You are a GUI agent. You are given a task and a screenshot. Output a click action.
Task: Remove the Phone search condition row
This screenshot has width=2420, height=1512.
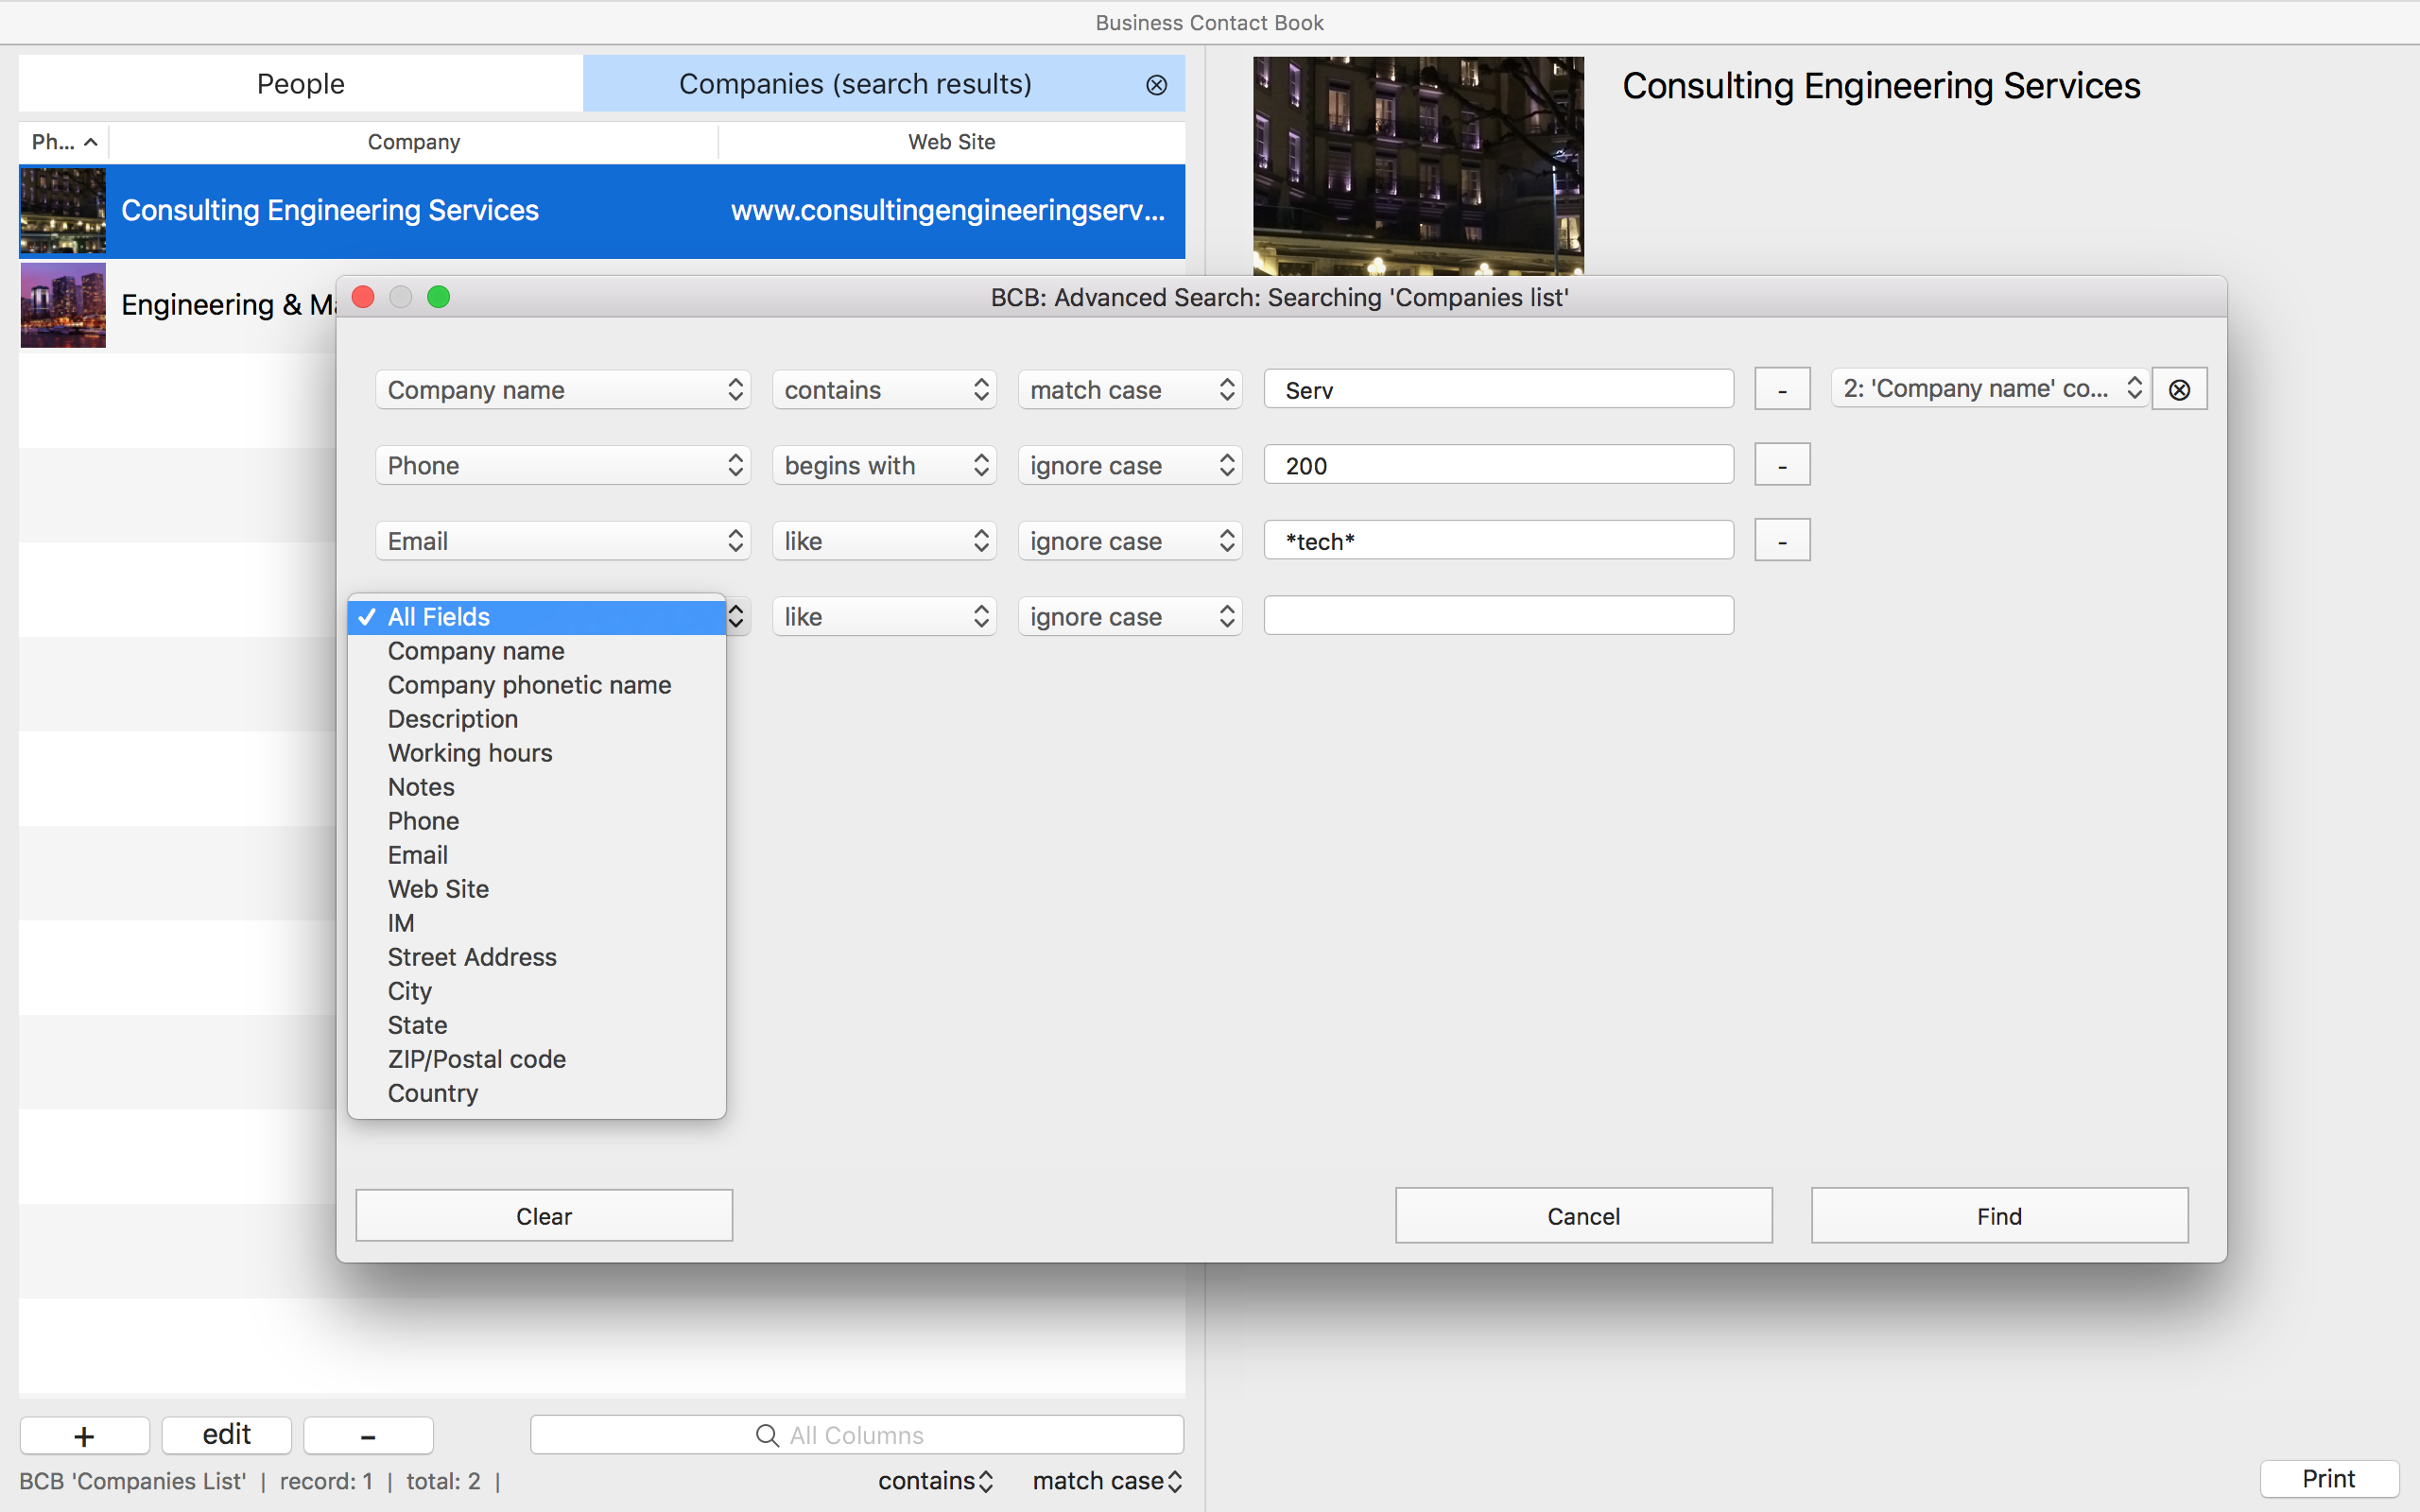(x=1782, y=464)
